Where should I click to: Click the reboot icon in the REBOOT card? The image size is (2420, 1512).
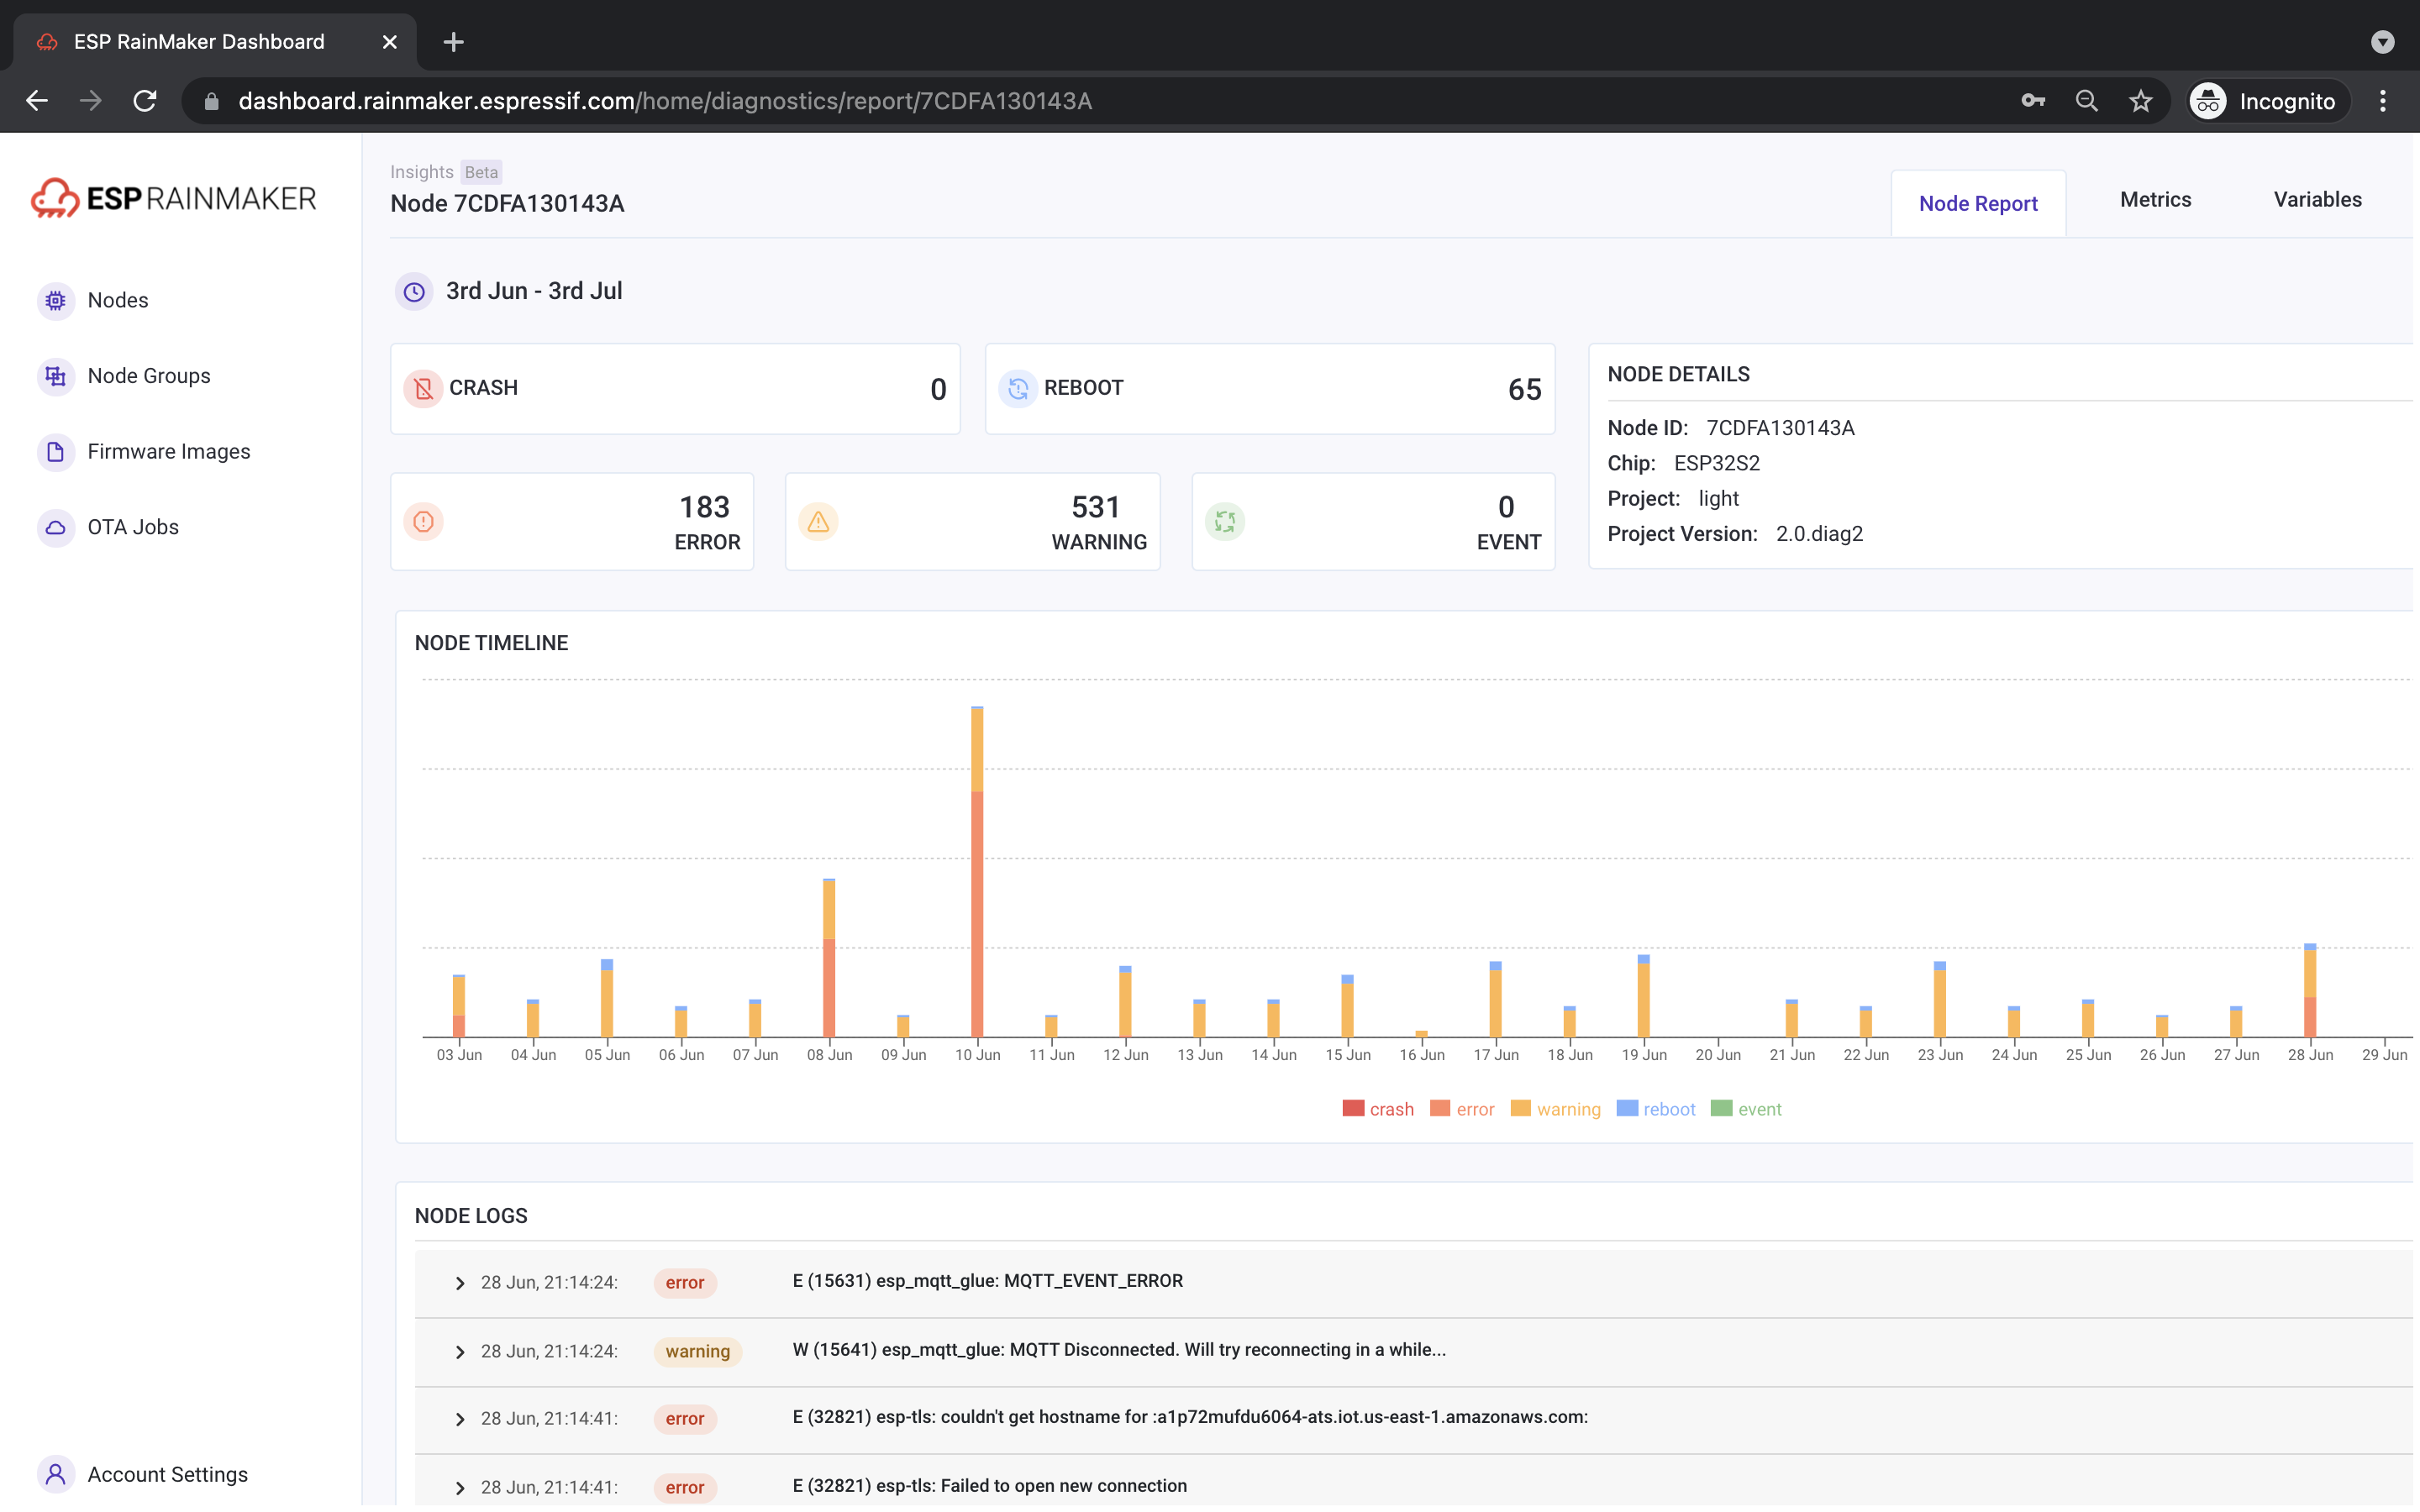coord(1018,388)
